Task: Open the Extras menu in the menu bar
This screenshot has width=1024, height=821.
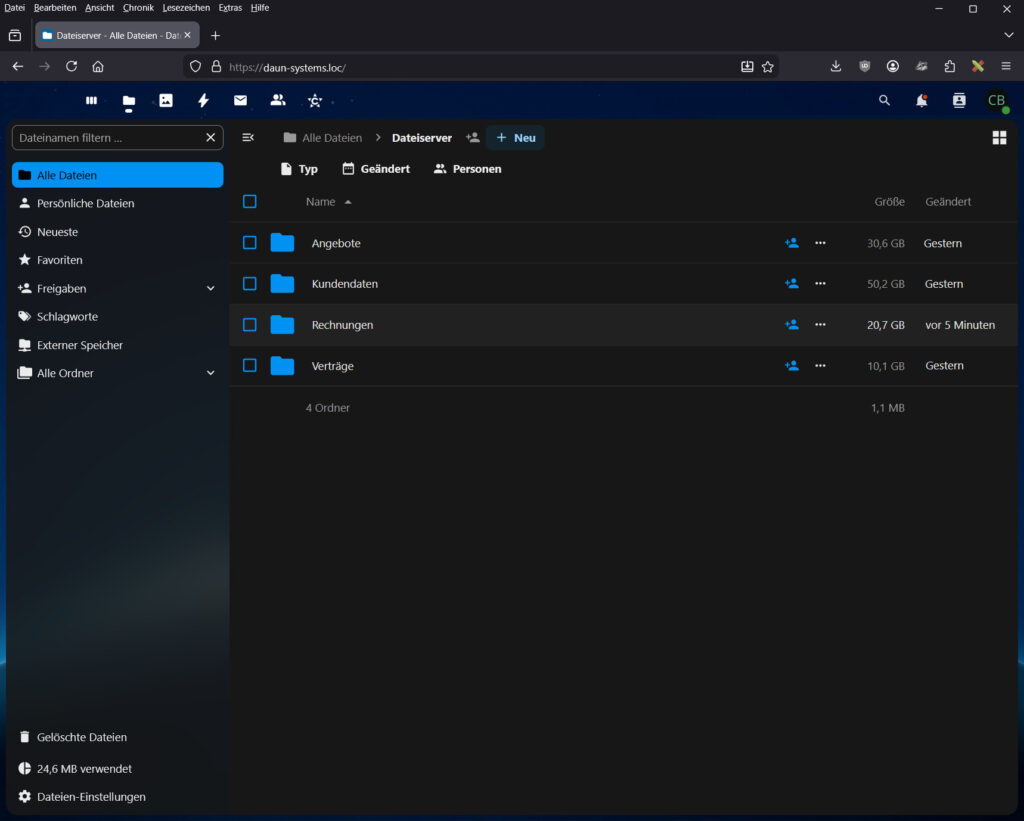Action: (x=230, y=7)
